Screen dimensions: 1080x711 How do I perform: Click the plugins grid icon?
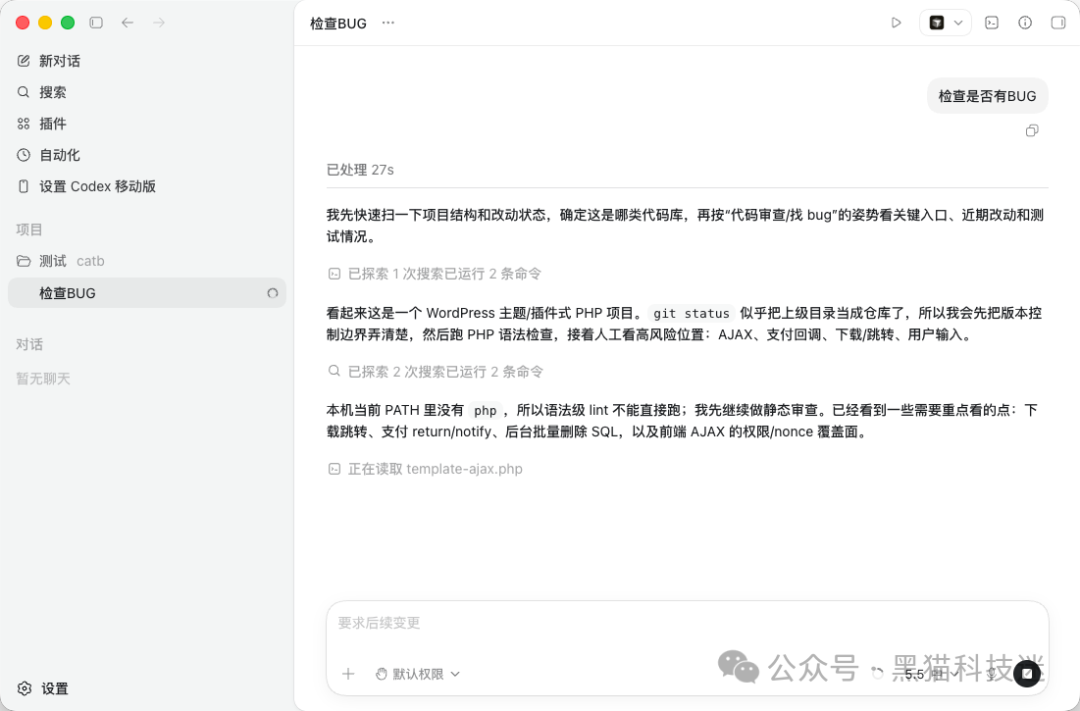pyautogui.click(x=23, y=123)
